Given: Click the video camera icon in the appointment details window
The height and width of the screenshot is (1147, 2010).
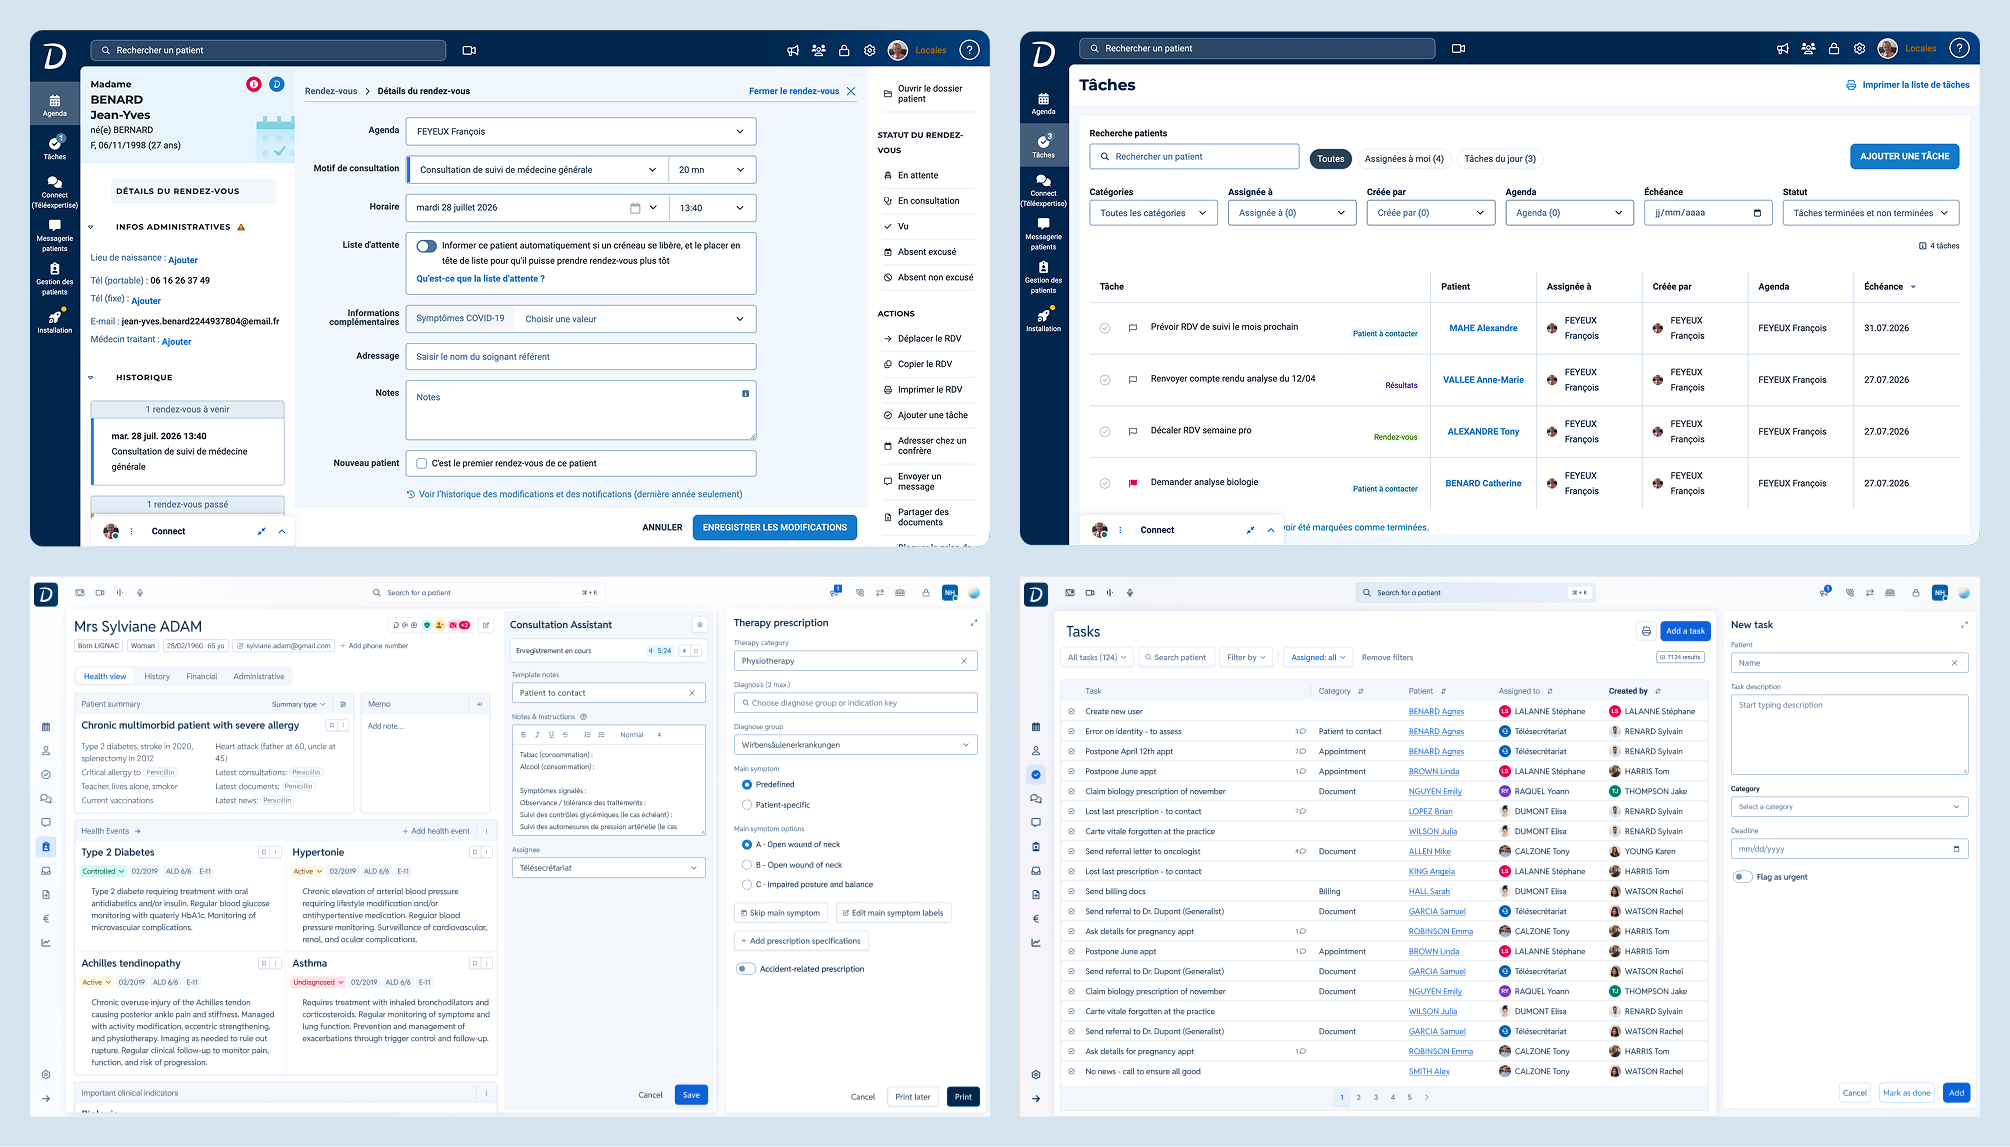Looking at the screenshot, I should (469, 50).
